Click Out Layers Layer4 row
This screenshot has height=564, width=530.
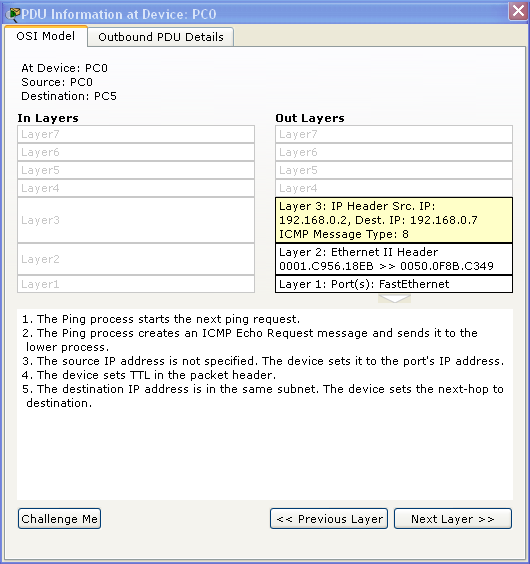(x=394, y=188)
